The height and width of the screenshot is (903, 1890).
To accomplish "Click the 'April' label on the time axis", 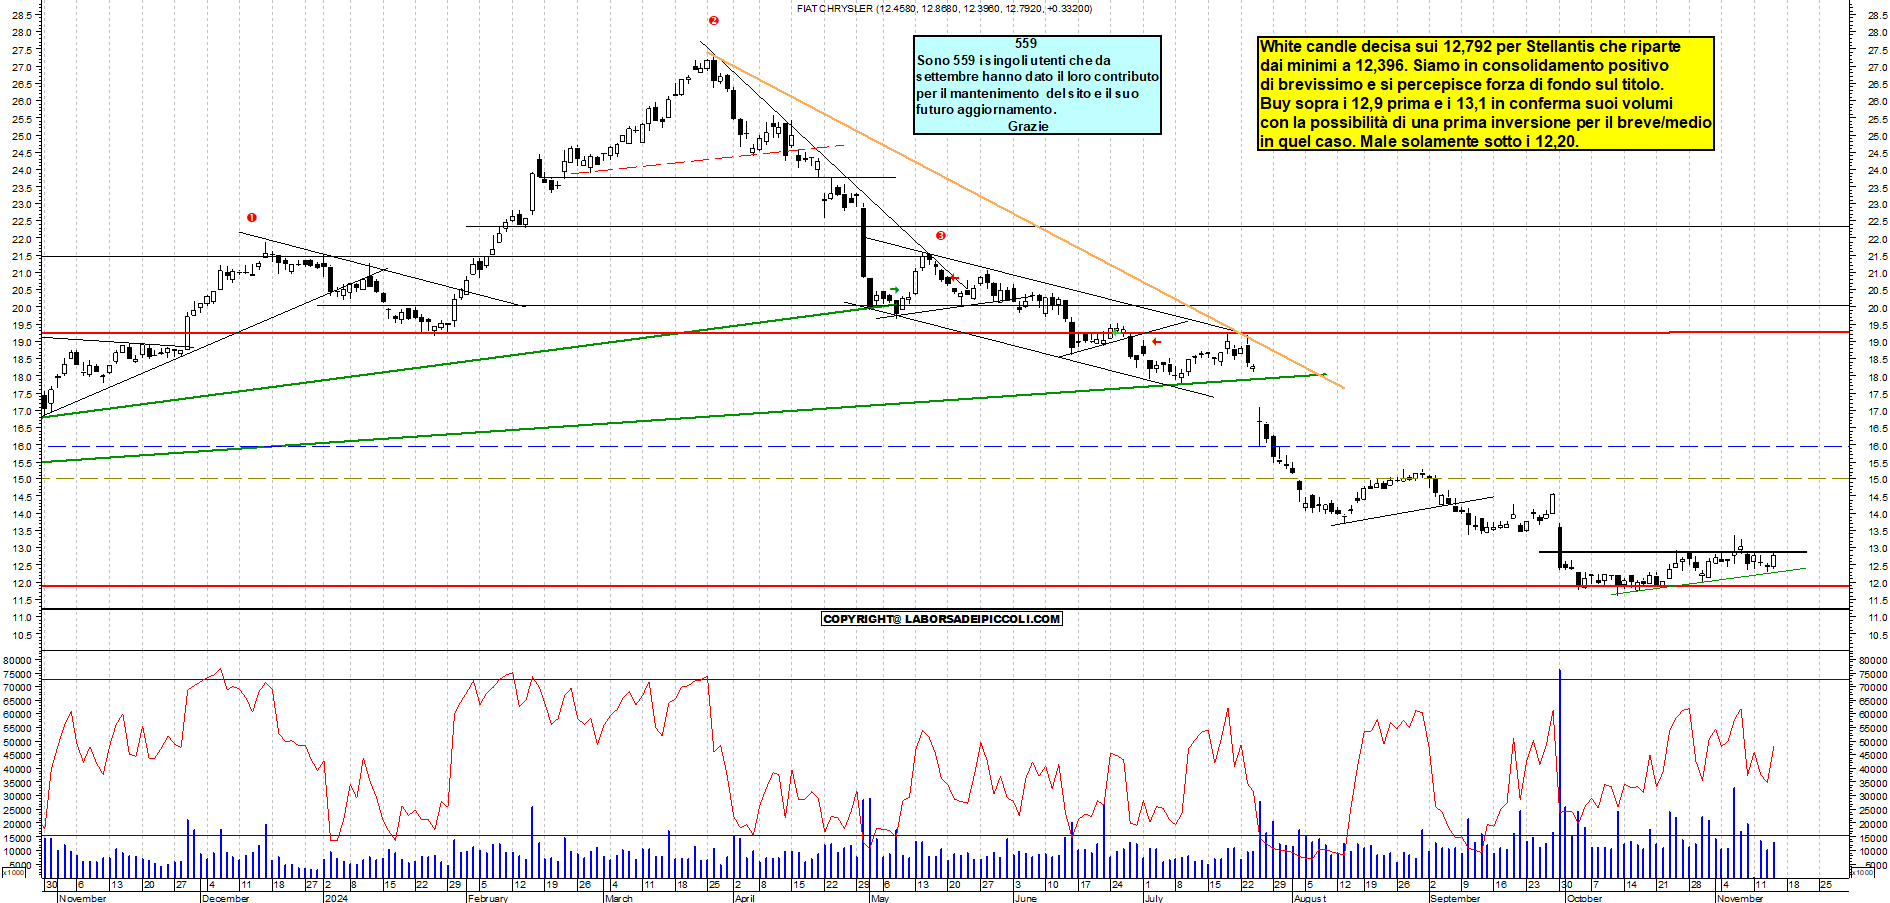I will point(744,898).
